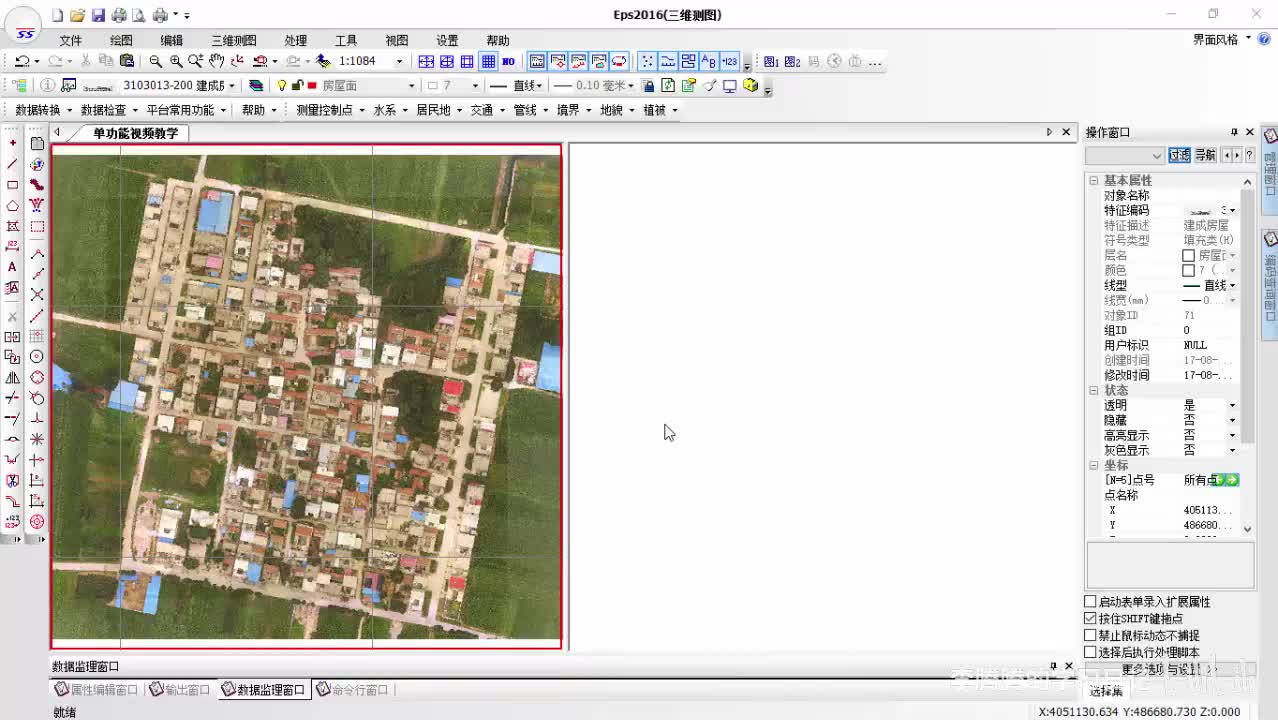Uncheck 按住SHIFT键拖点 checkbox

coord(1091,619)
